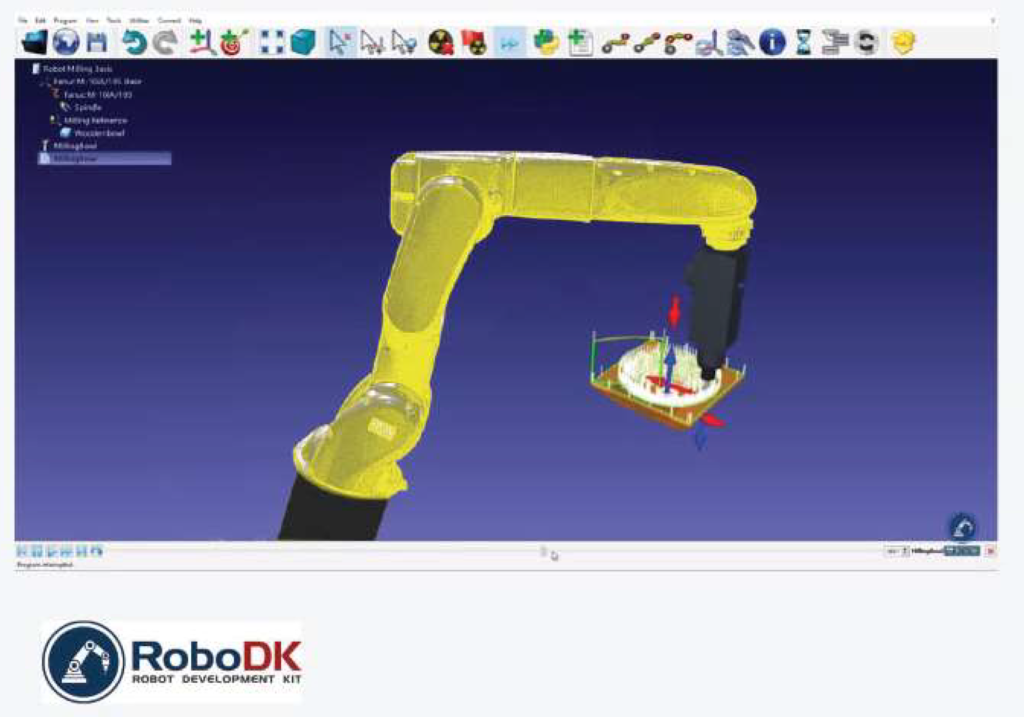Select the Wooden bowl object item

tap(92, 133)
